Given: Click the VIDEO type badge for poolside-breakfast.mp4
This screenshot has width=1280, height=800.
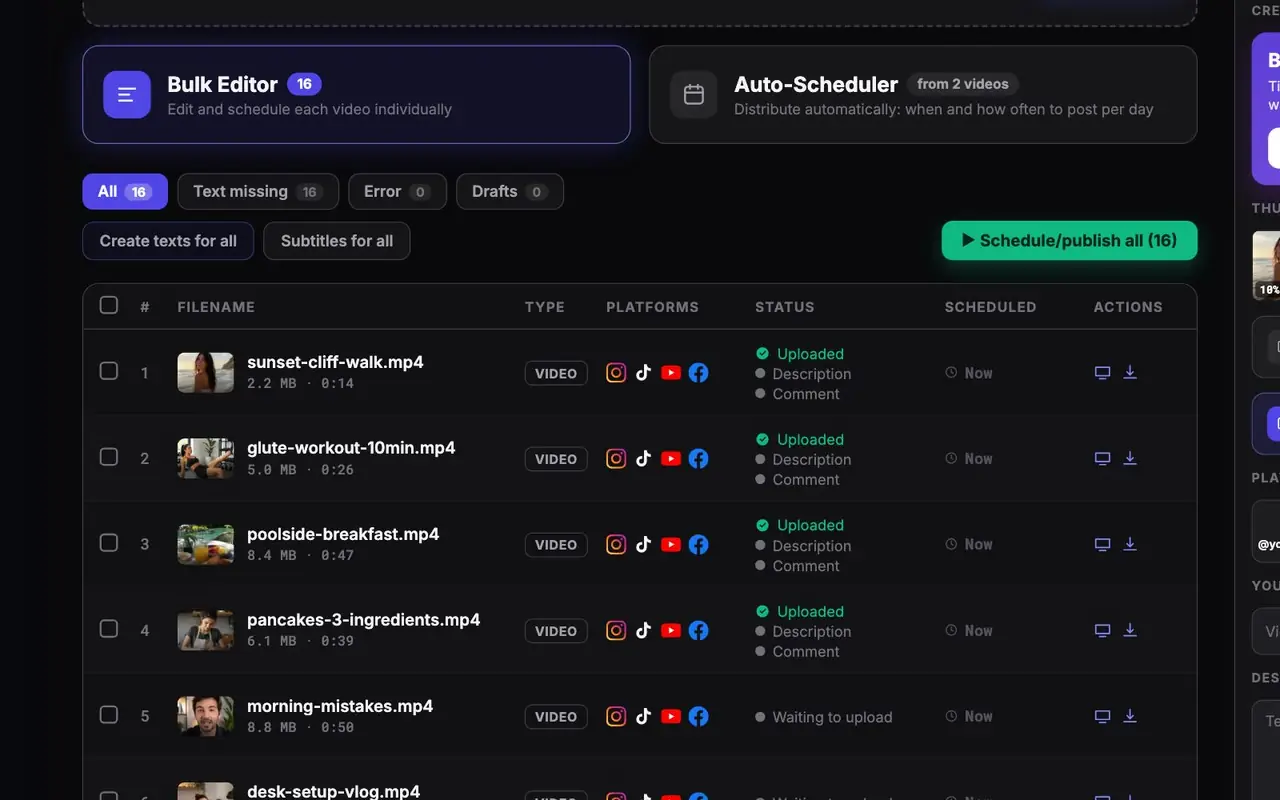Looking at the screenshot, I should 556,545.
